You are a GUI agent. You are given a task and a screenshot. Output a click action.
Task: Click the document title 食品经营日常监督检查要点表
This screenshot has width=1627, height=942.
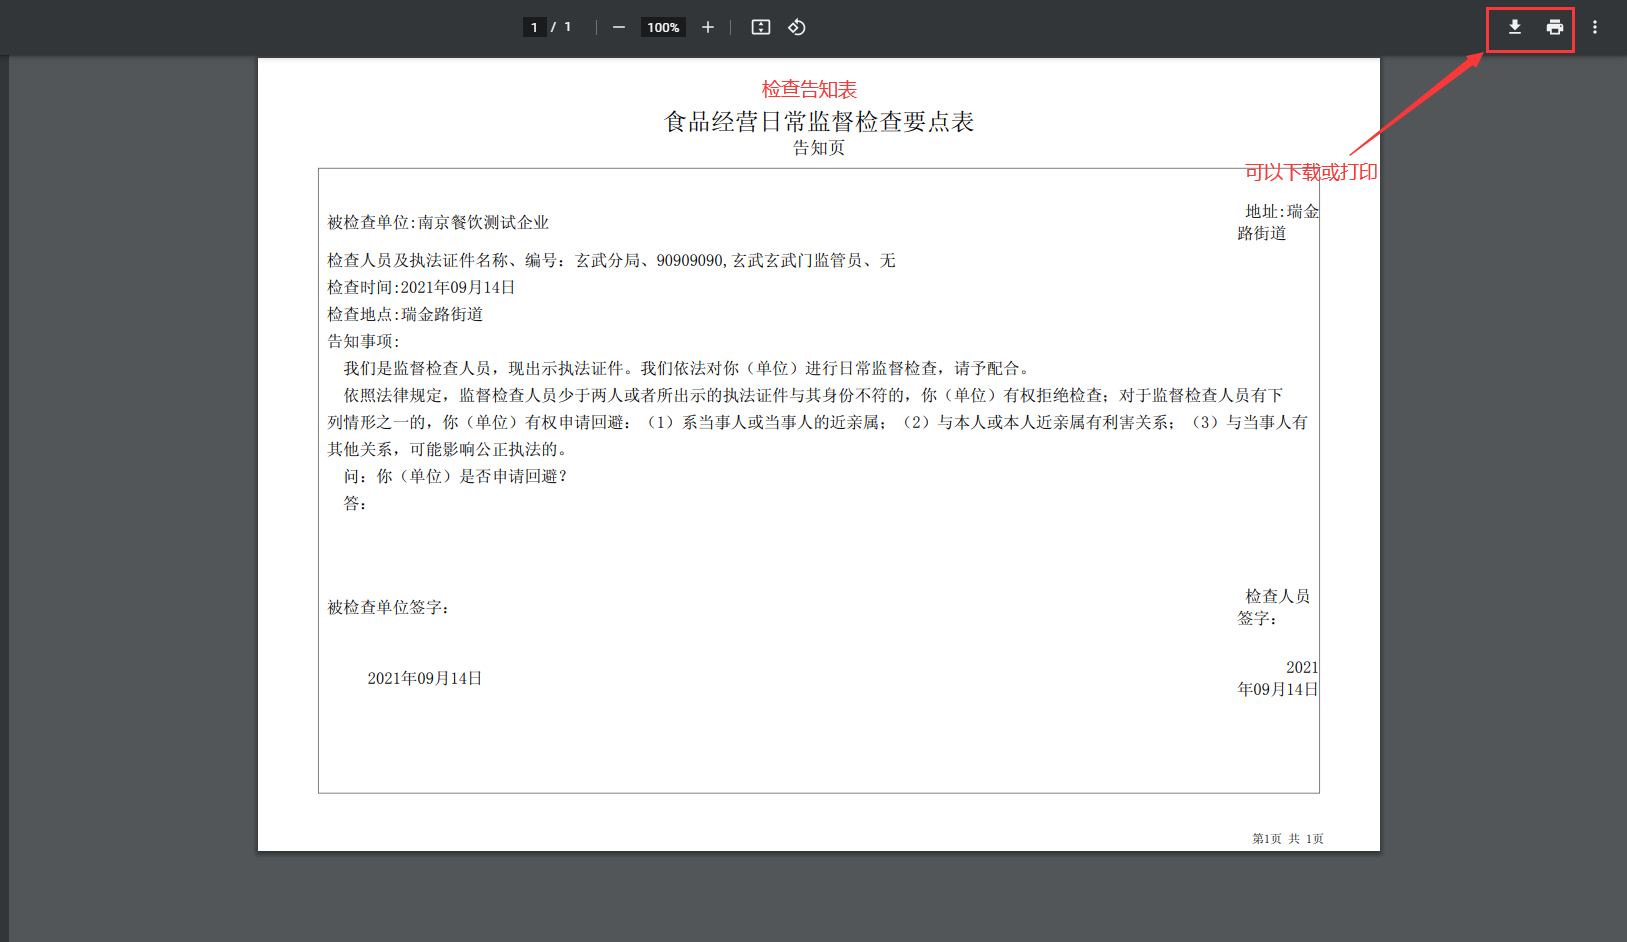[x=818, y=122]
